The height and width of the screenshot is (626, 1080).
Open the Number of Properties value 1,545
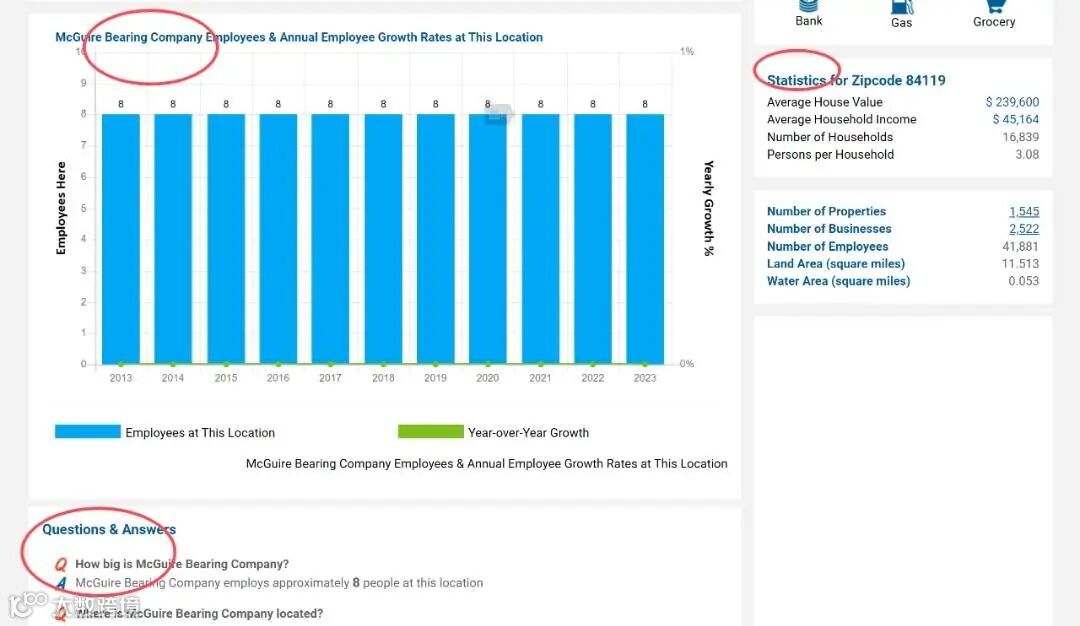click(1024, 211)
